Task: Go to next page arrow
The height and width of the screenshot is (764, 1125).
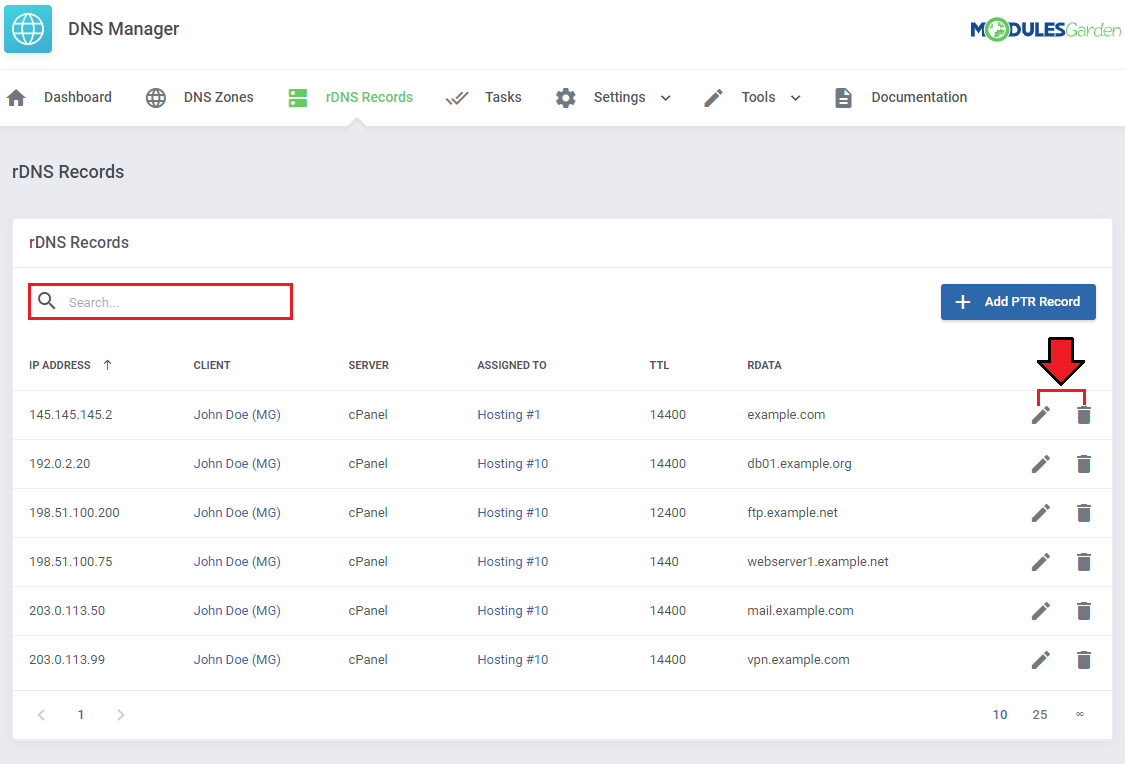Action: coord(121,715)
